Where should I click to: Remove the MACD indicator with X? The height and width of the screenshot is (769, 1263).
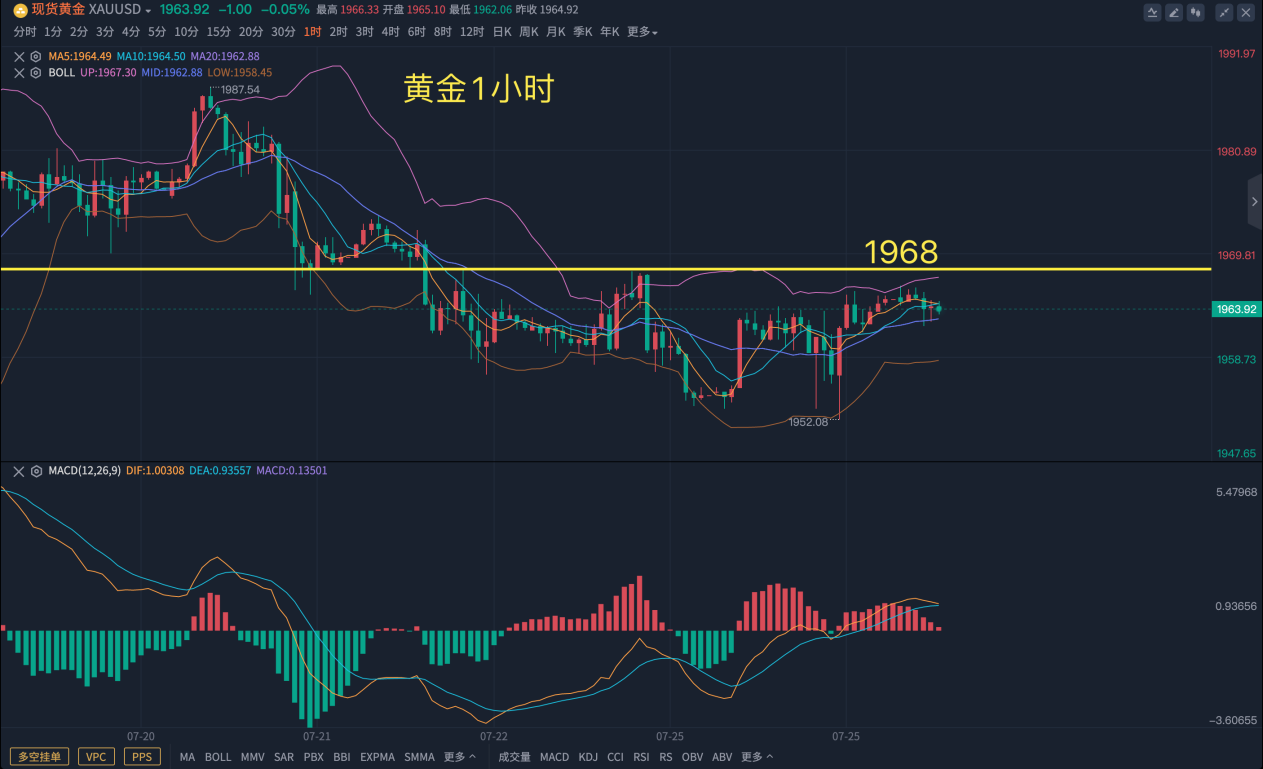19,471
